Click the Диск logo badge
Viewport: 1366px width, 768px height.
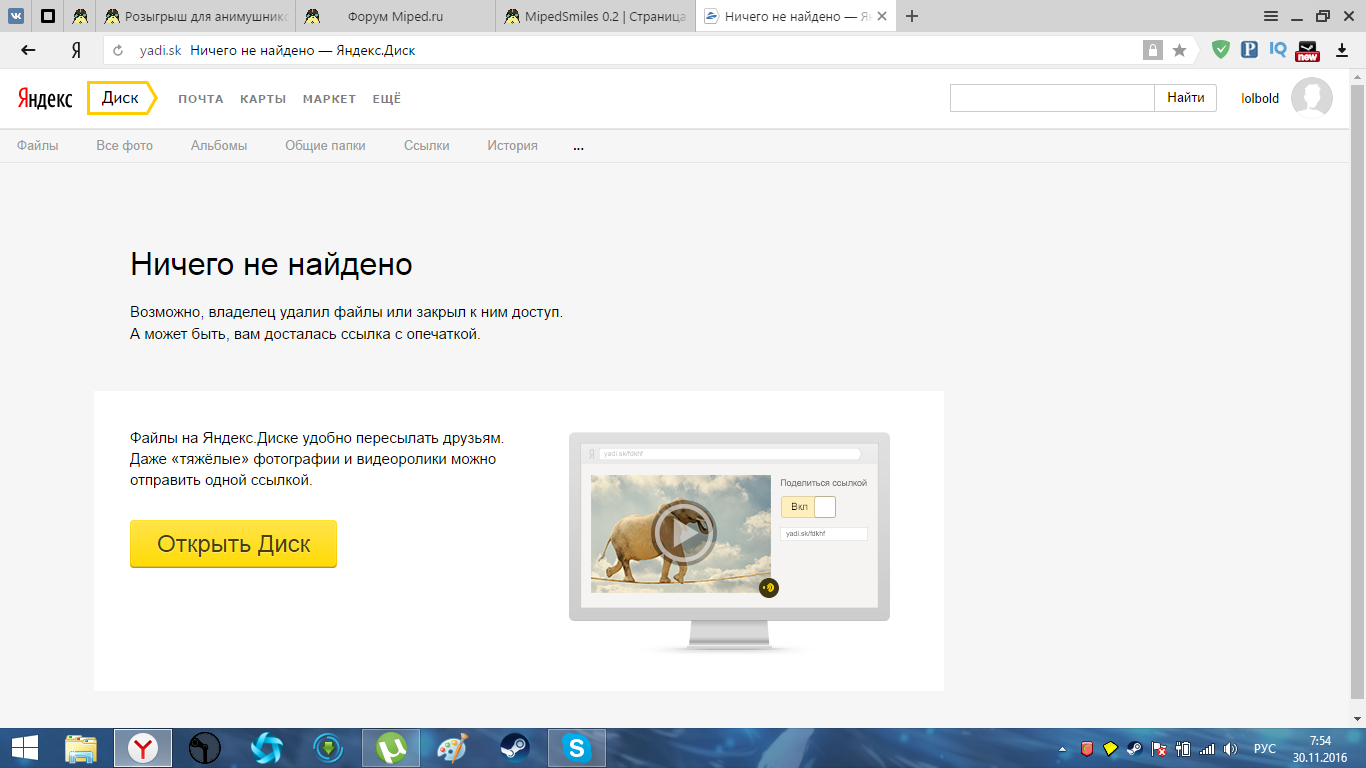(x=122, y=98)
